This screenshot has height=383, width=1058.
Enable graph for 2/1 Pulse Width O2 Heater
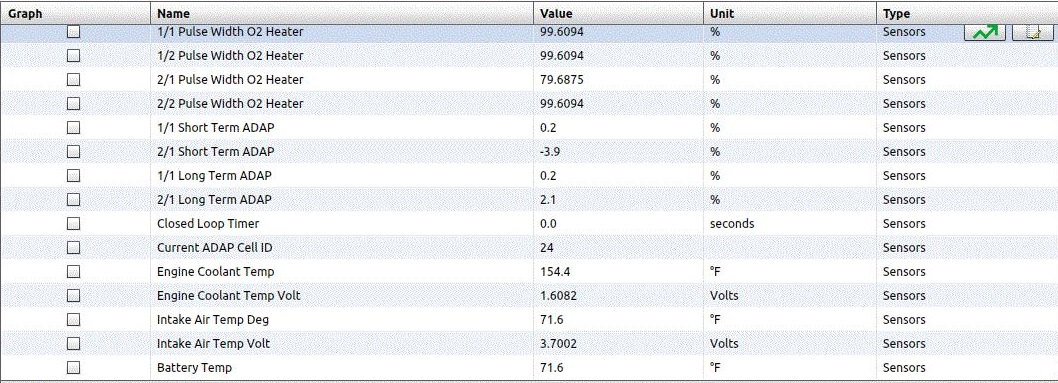click(x=74, y=80)
